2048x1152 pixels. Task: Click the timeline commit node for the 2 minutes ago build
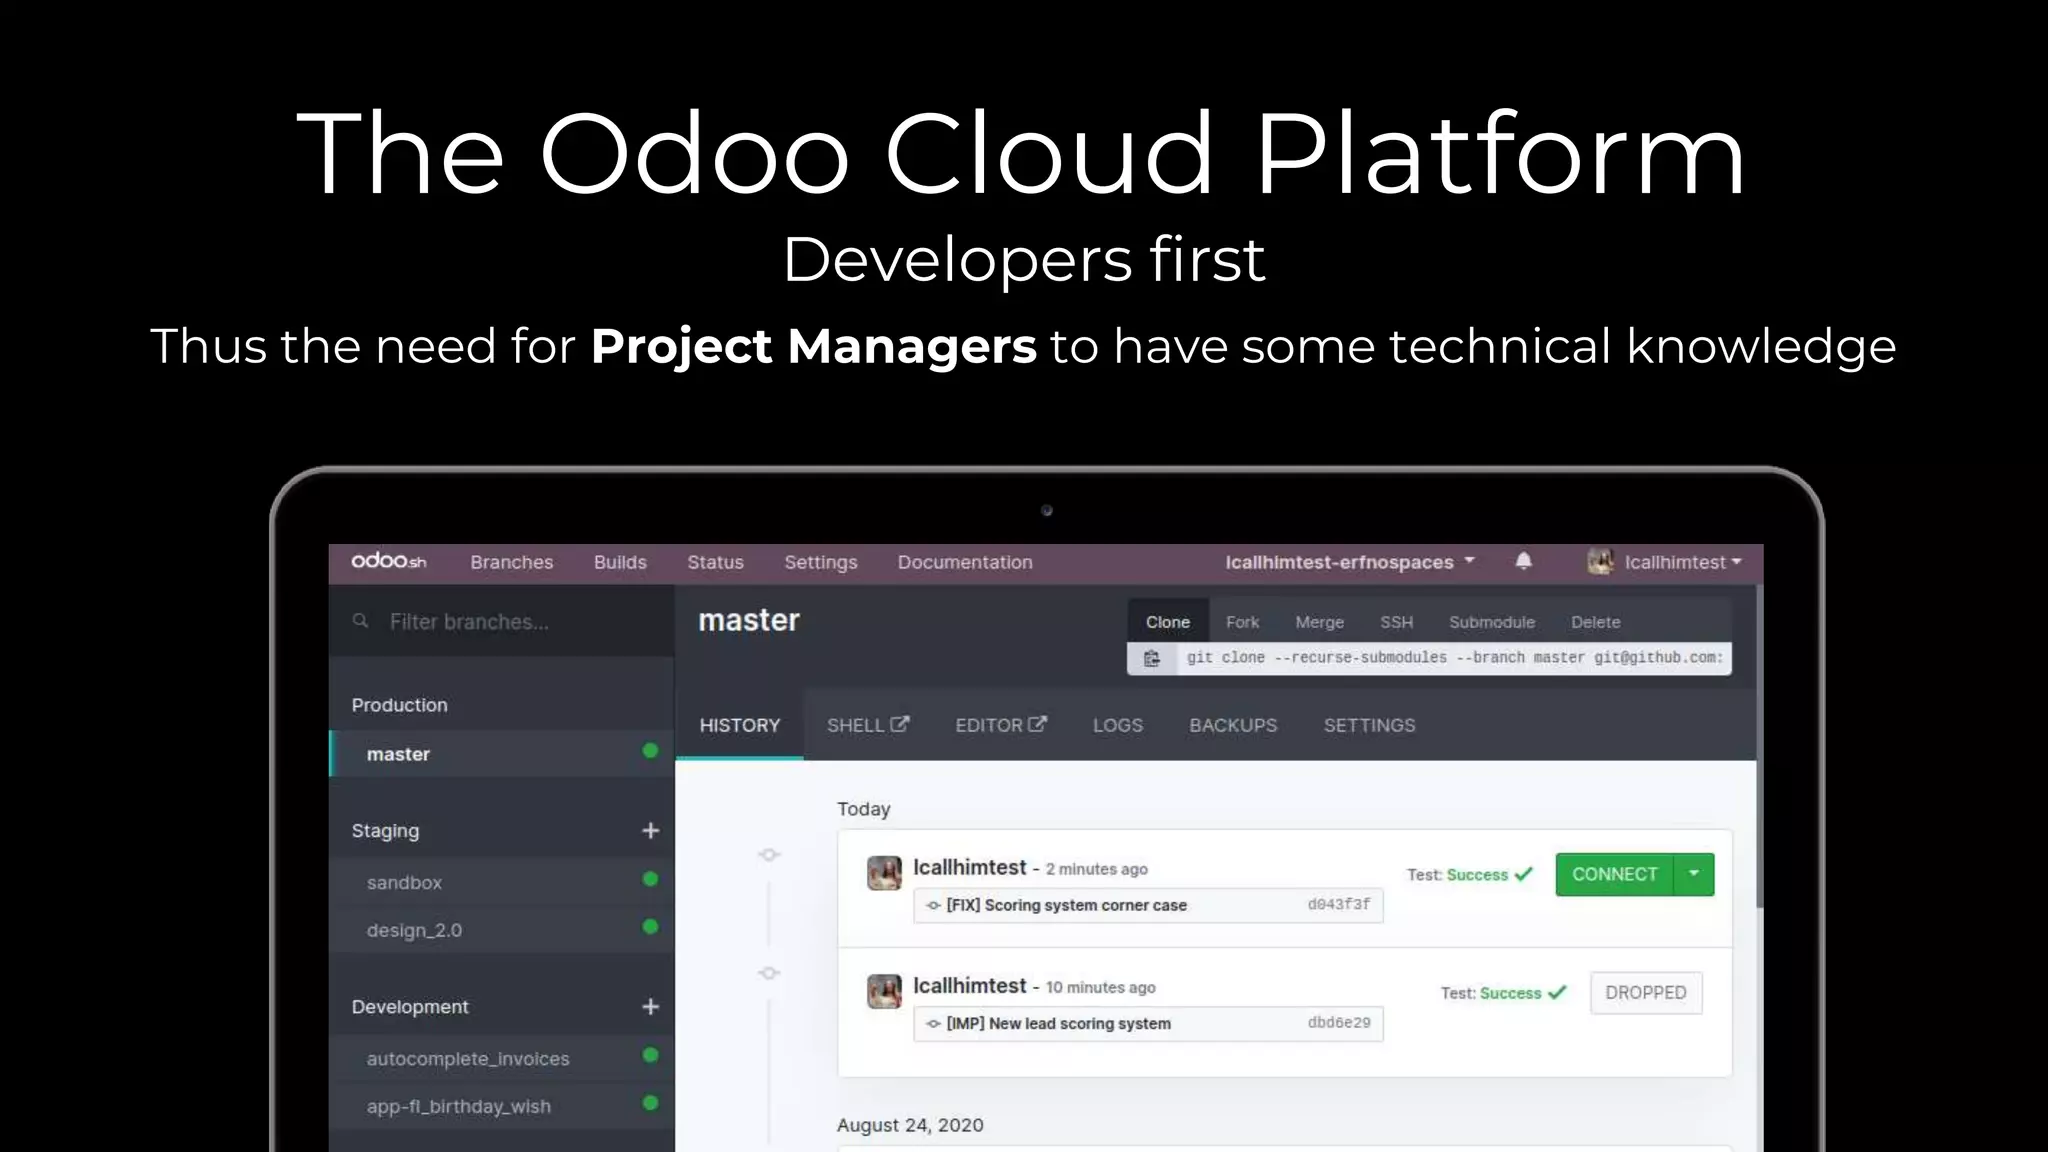pos(769,855)
